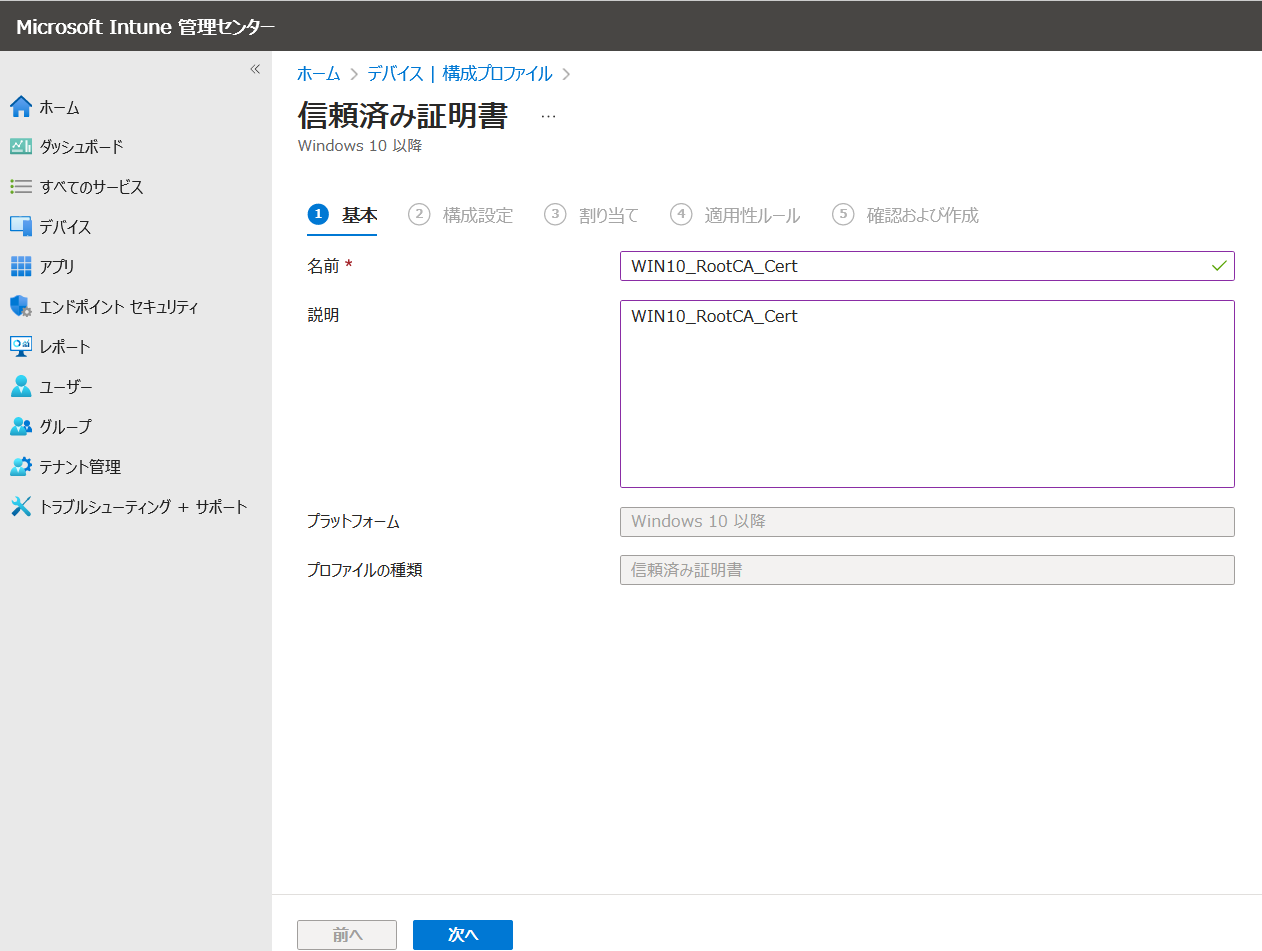This screenshot has height=951, width=1262.
Task: Open the Dashboard (ダッシュボード) chart icon
Action: click(21, 147)
